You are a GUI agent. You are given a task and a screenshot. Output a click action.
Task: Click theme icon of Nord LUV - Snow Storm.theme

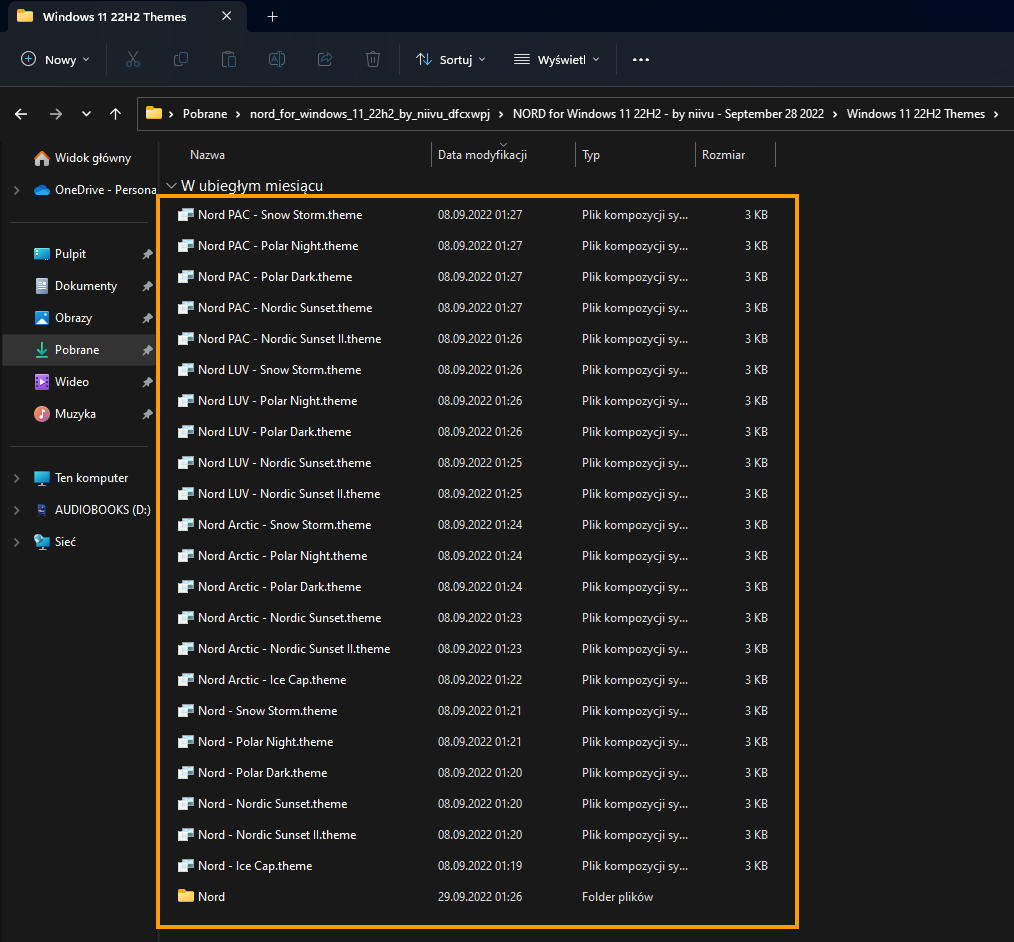pos(186,370)
